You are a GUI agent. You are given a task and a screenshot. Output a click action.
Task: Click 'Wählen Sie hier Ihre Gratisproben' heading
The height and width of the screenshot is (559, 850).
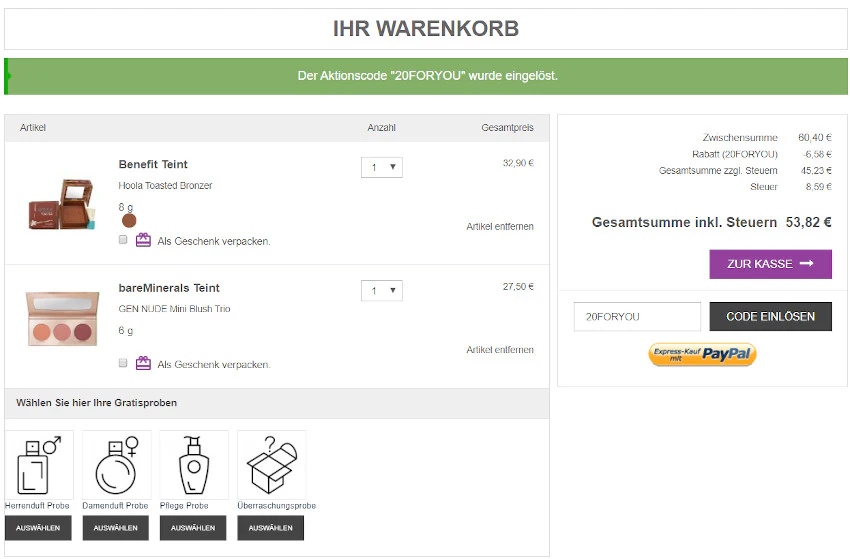click(x=96, y=403)
